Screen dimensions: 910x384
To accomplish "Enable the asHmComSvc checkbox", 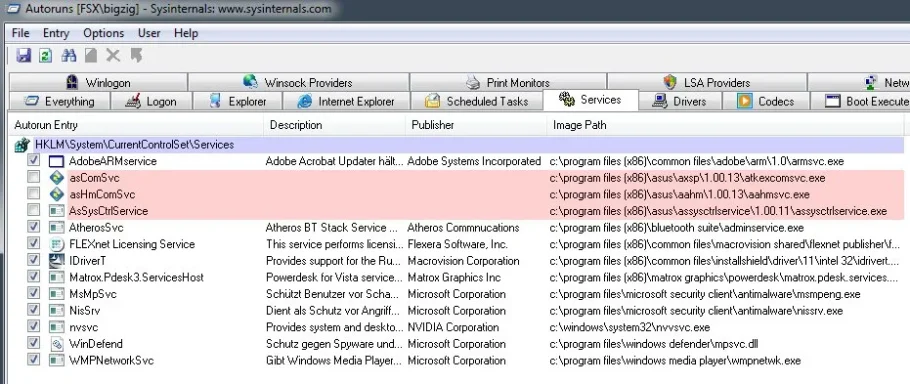I will click(34, 193).
